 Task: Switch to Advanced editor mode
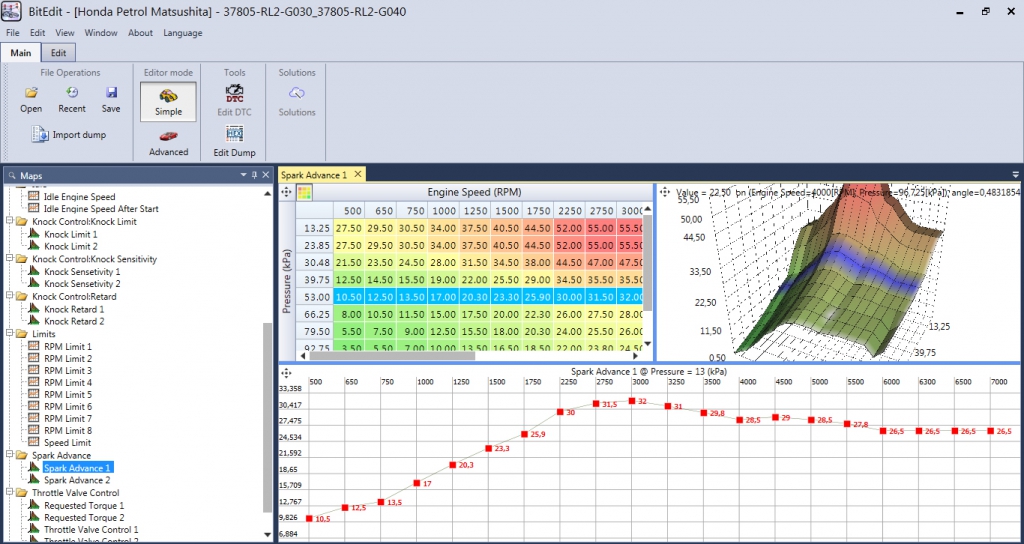168,143
